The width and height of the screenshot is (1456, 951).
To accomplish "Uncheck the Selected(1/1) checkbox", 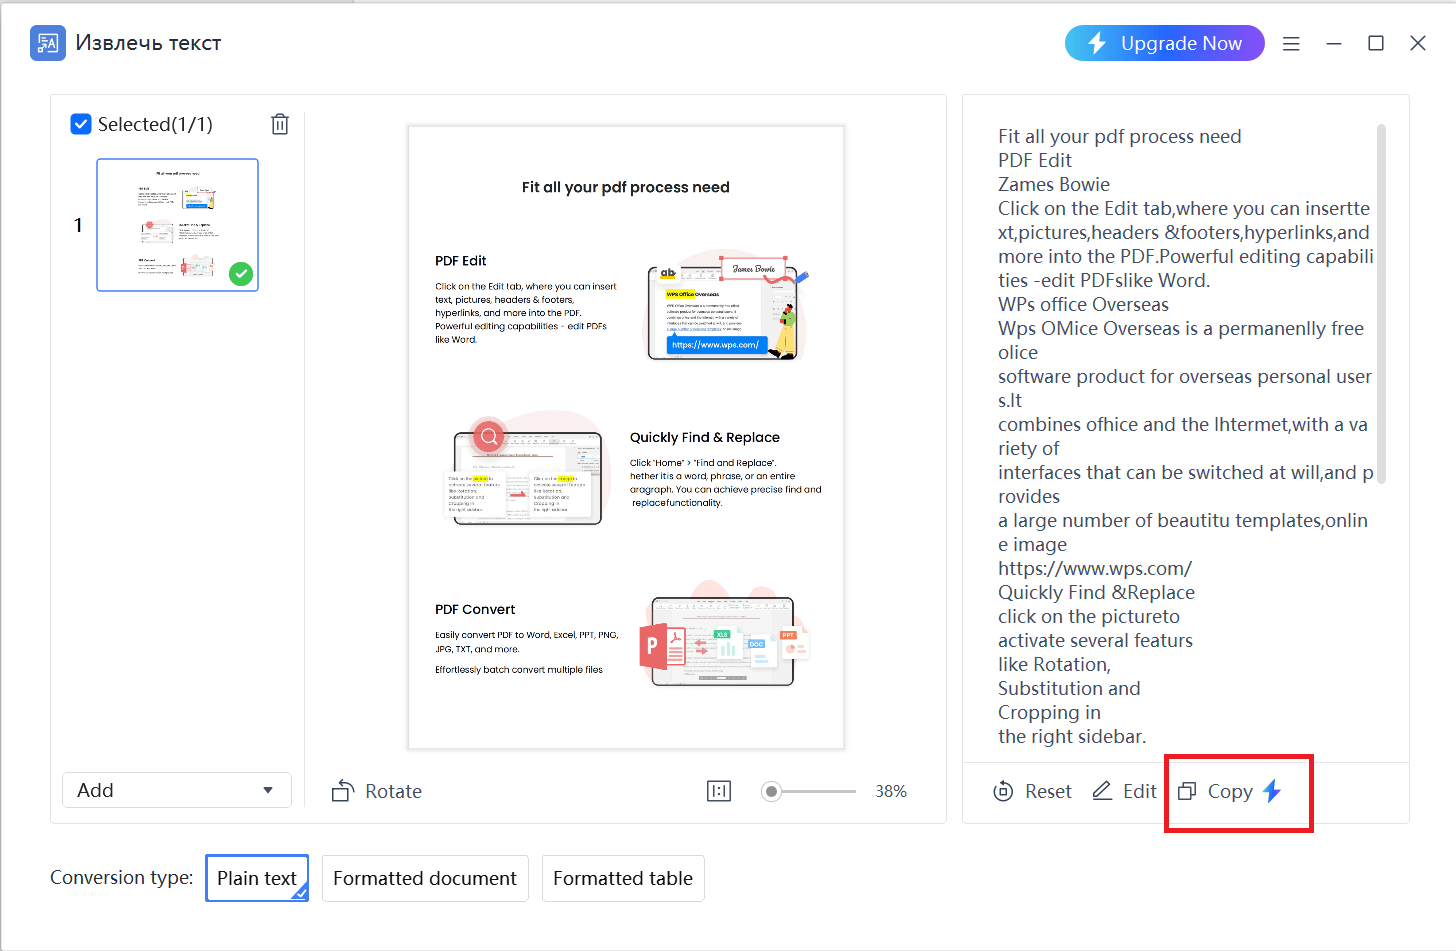I will coord(81,124).
